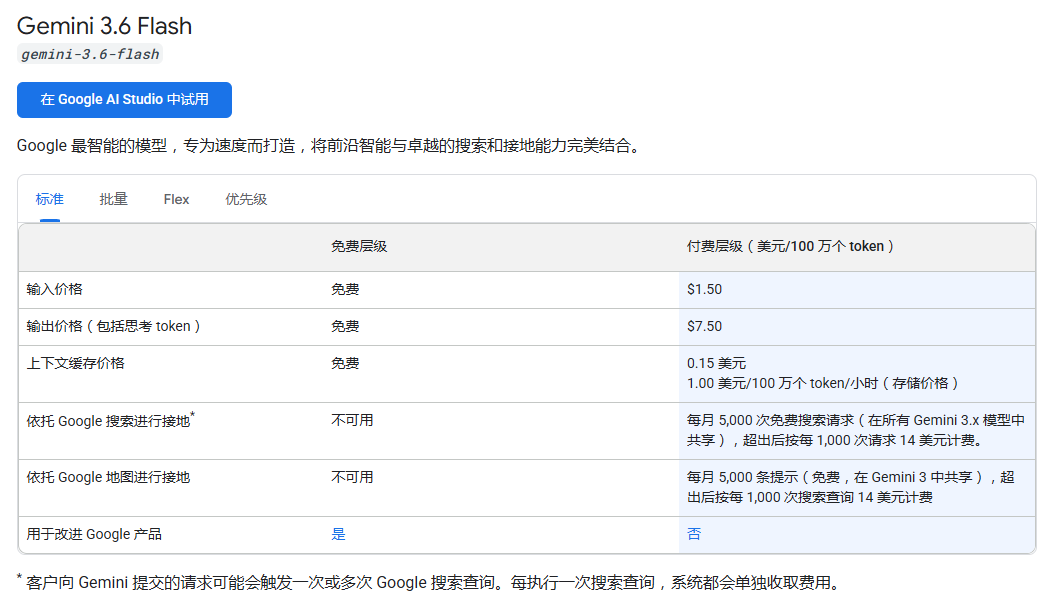This screenshot has width=1052, height=603.
Task: Click the 每月 5,000 次免费搜索请求 paid cell
Action: tap(856, 430)
